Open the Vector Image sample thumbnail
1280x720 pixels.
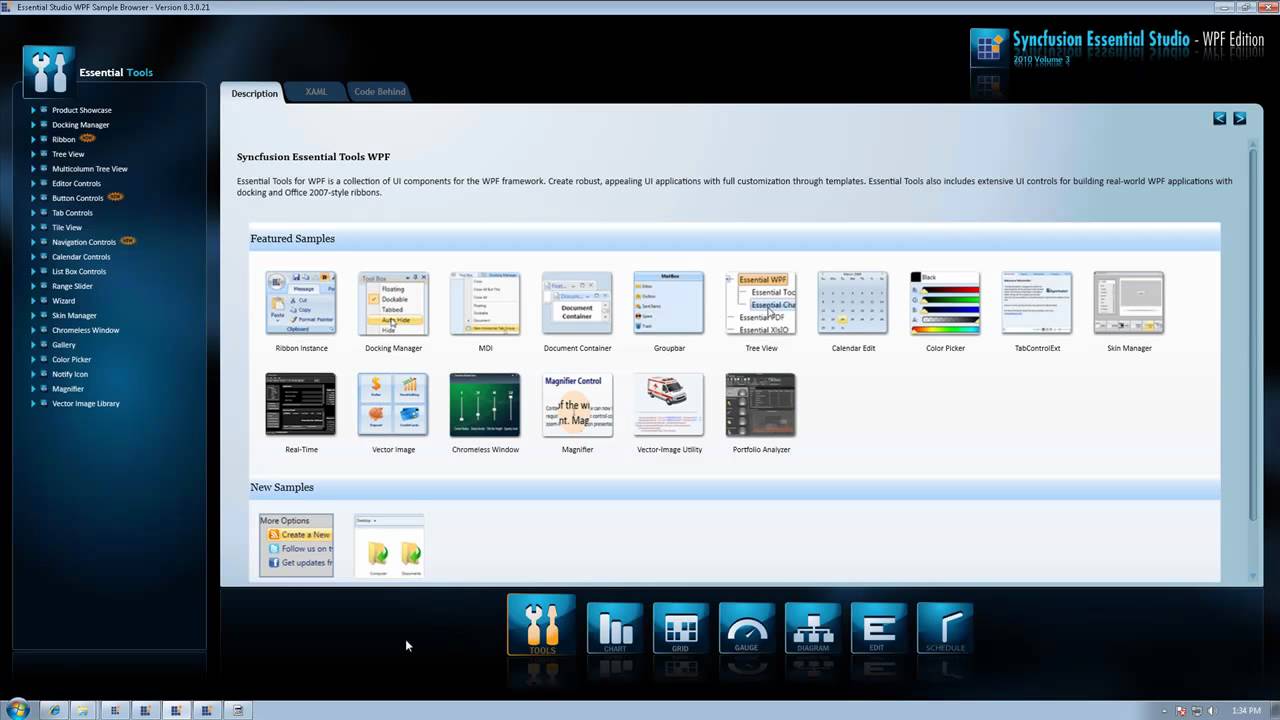pyautogui.click(x=393, y=405)
